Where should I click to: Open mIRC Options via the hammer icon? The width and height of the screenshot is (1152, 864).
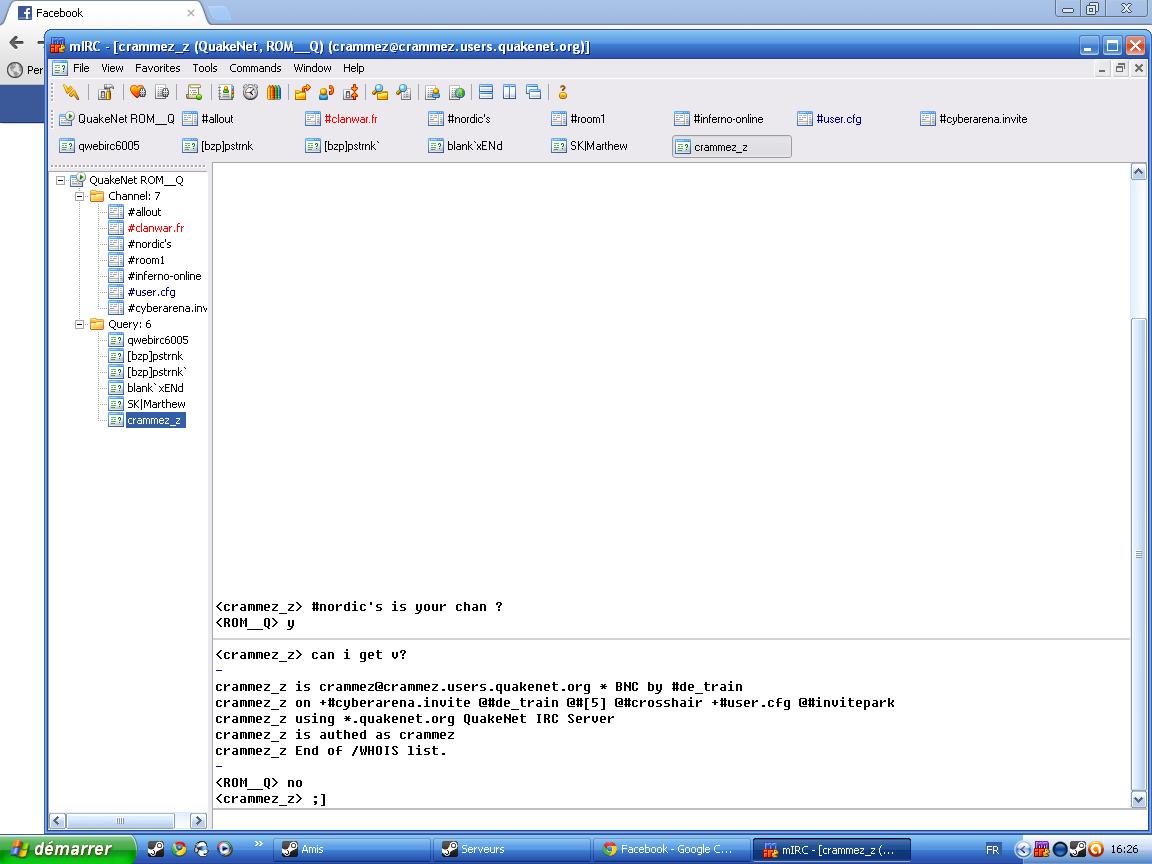coord(105,92)
